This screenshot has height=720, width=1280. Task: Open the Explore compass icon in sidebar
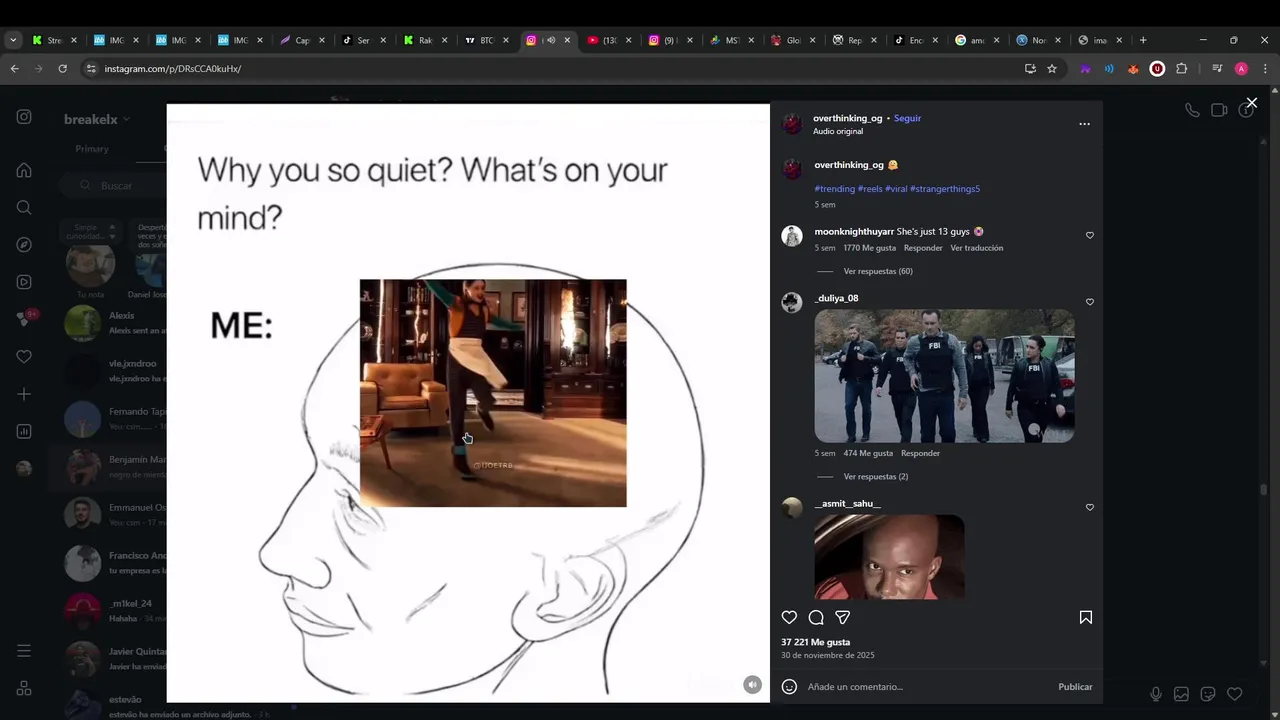coord(24,245)
